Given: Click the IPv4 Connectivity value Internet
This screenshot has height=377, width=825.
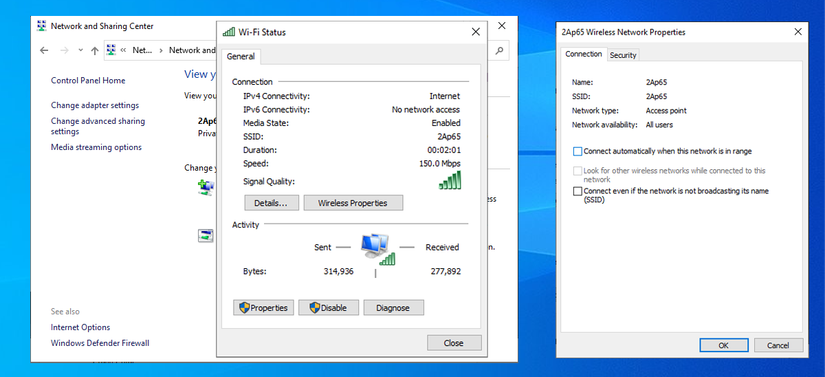Looking at the screenshot, I should [445, 96].
